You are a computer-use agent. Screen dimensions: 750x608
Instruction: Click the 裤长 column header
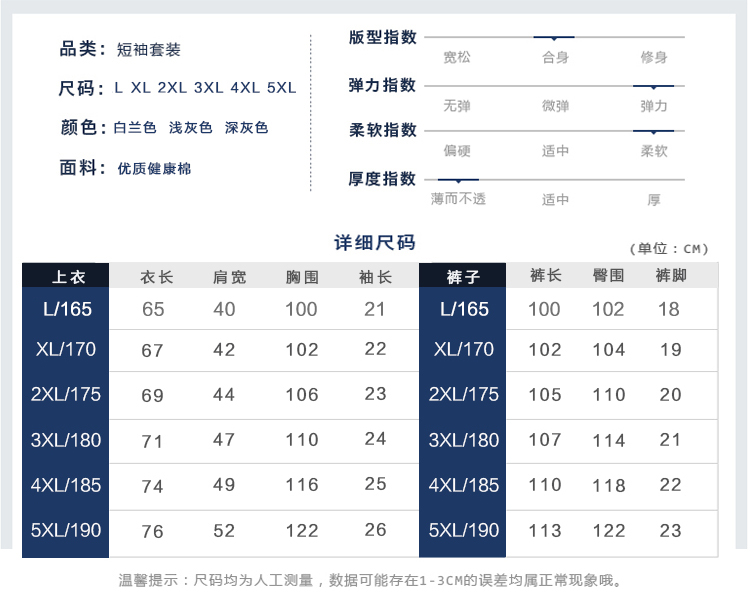(x=546, y=276)
